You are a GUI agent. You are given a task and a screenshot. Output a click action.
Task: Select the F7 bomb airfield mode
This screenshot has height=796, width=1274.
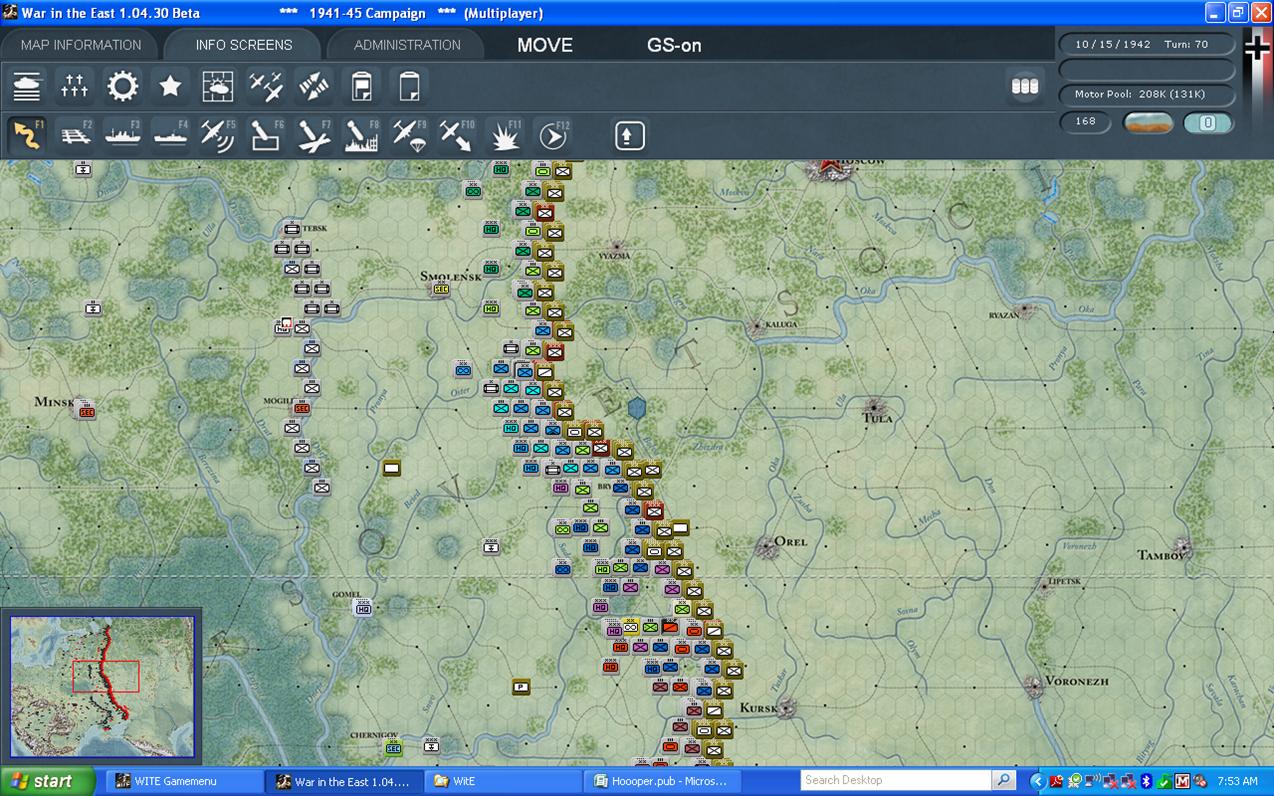(x=314, y=135)
